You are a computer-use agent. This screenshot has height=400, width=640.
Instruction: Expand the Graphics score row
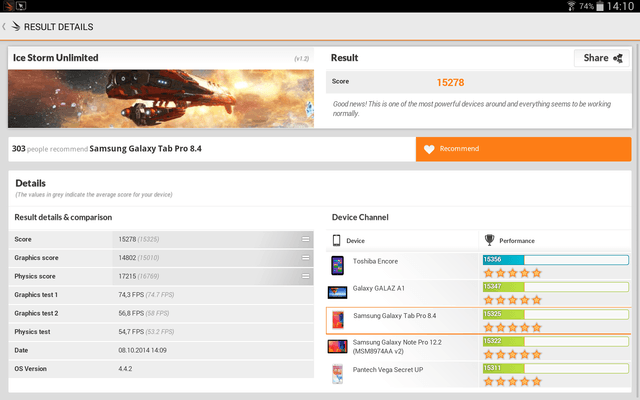(x=305, y=258)
